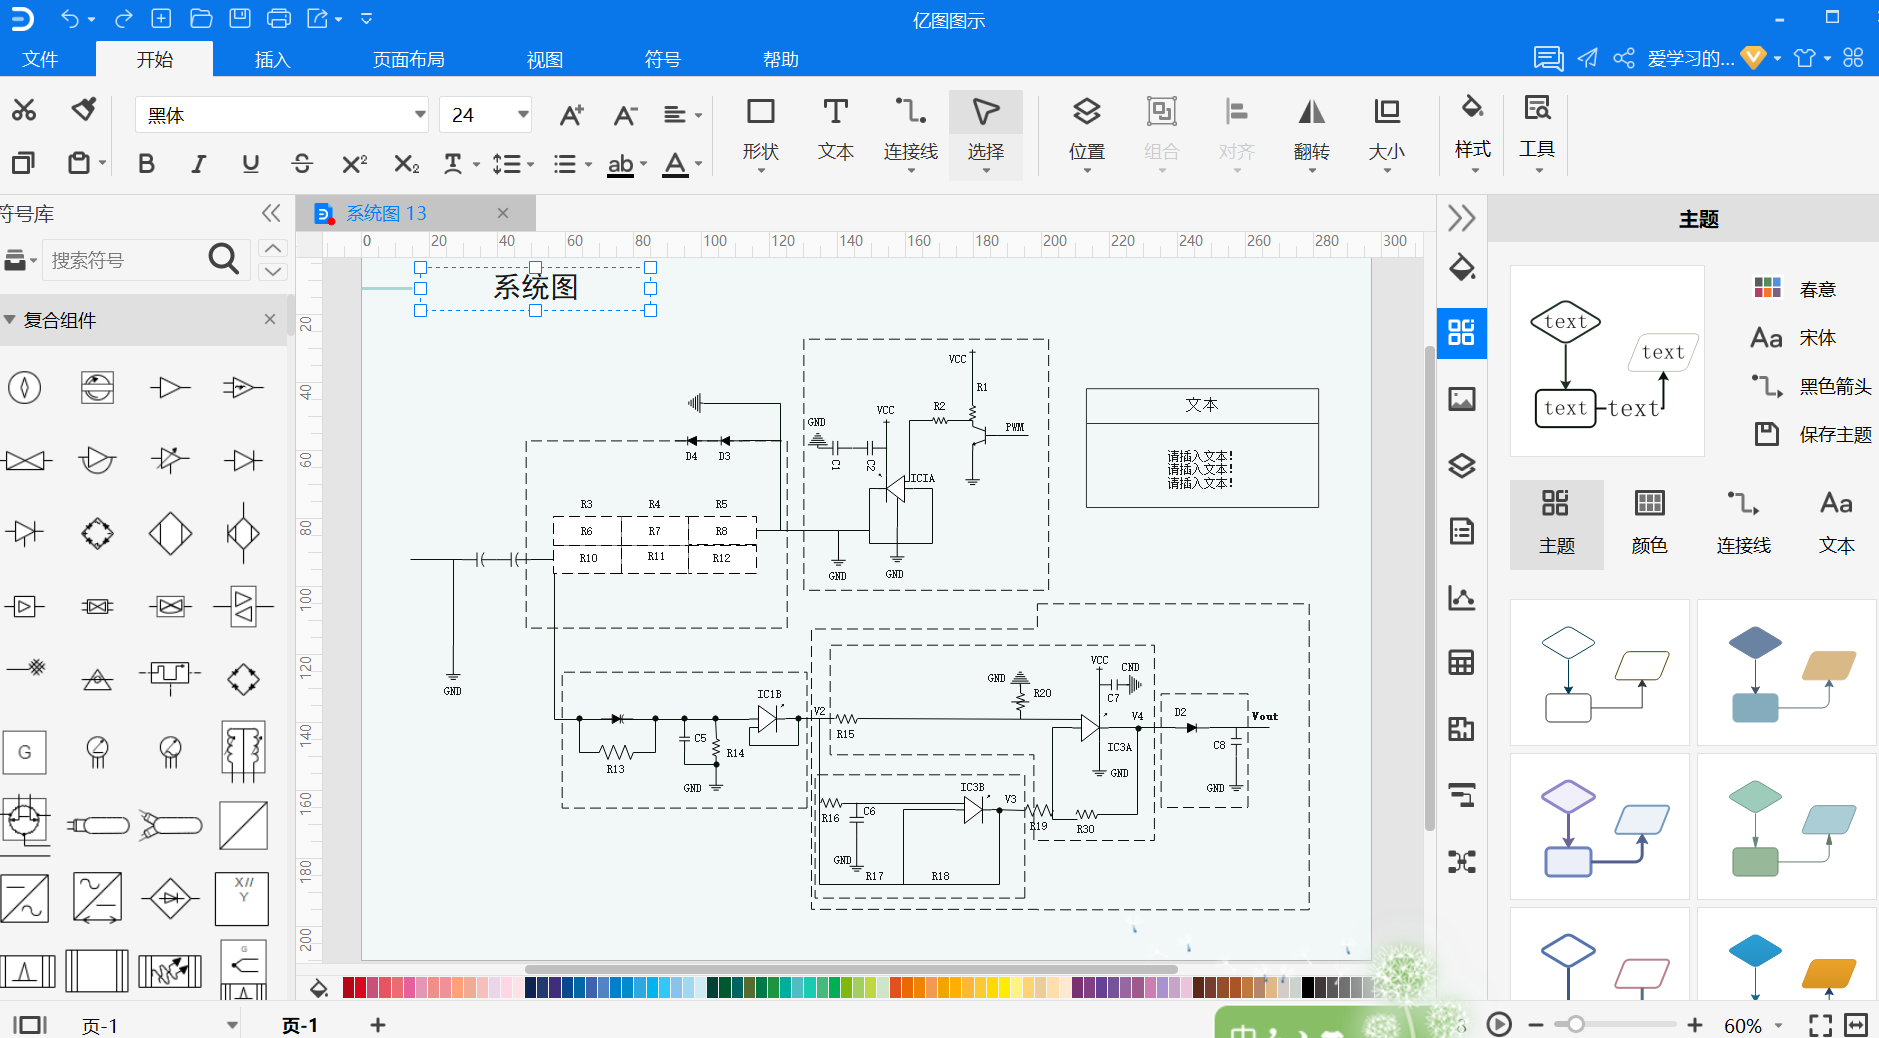Increase font size with A+ icon
Viewport: 1879px width, 1038px height.
click(571, 115)
